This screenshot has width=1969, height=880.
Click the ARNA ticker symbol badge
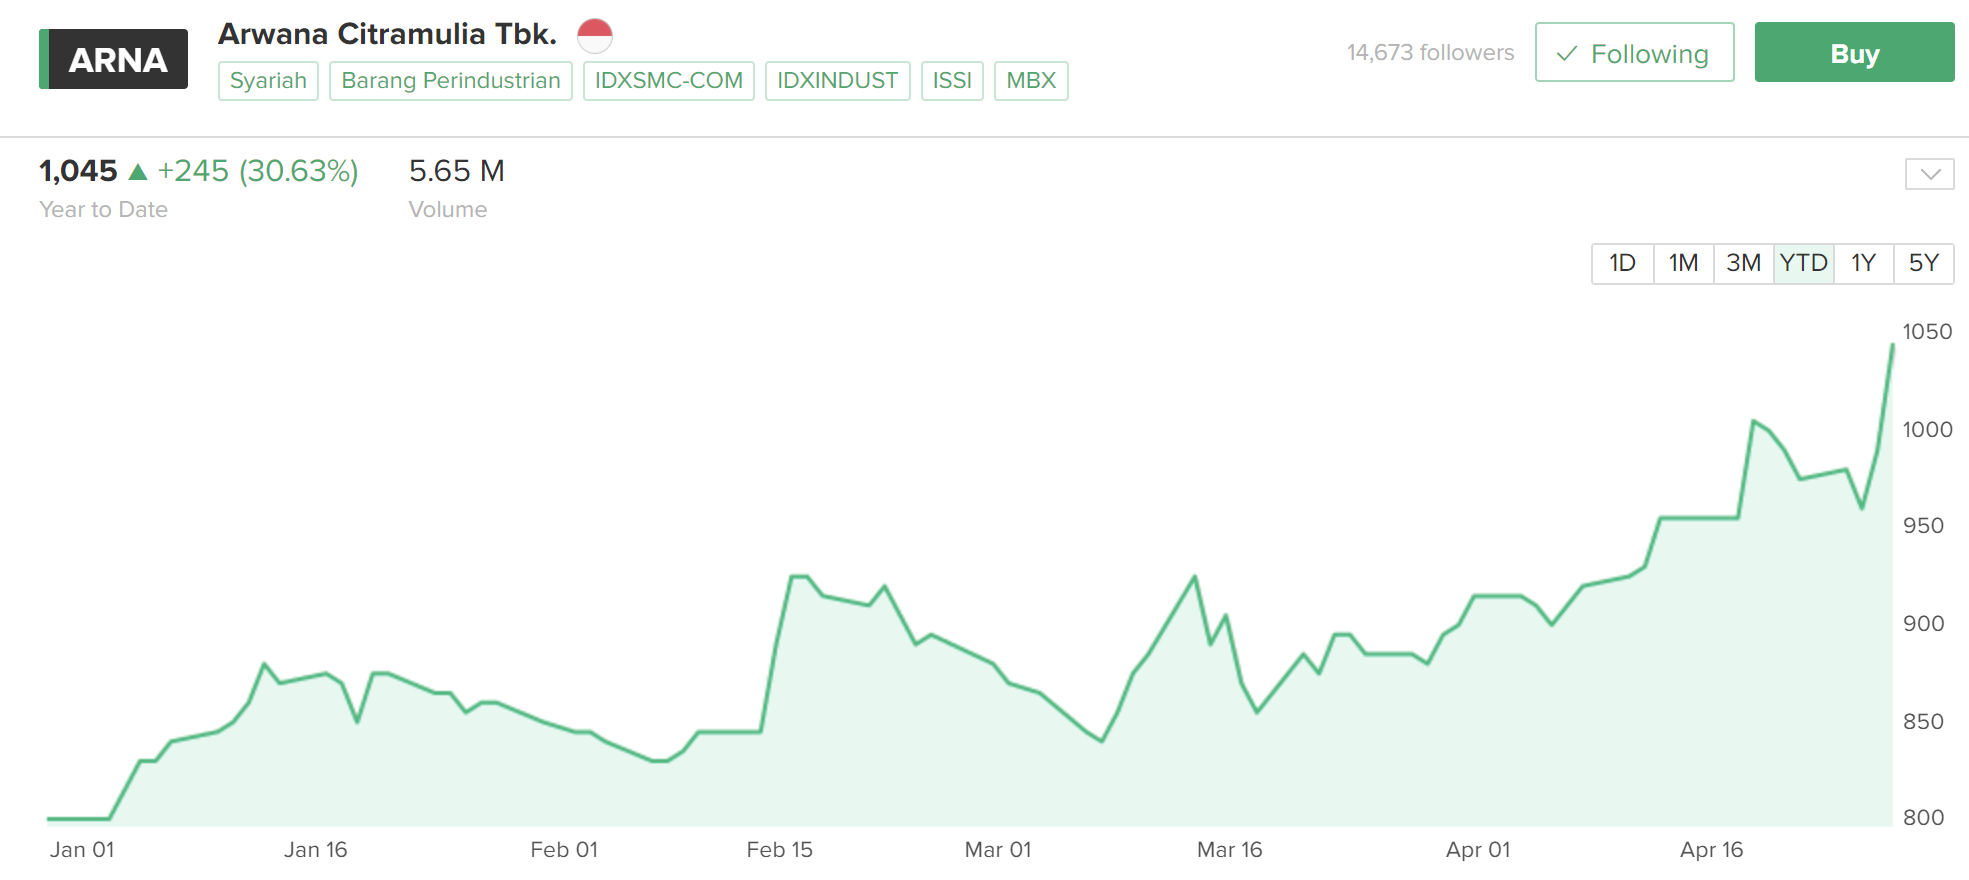tap(114, 60)
